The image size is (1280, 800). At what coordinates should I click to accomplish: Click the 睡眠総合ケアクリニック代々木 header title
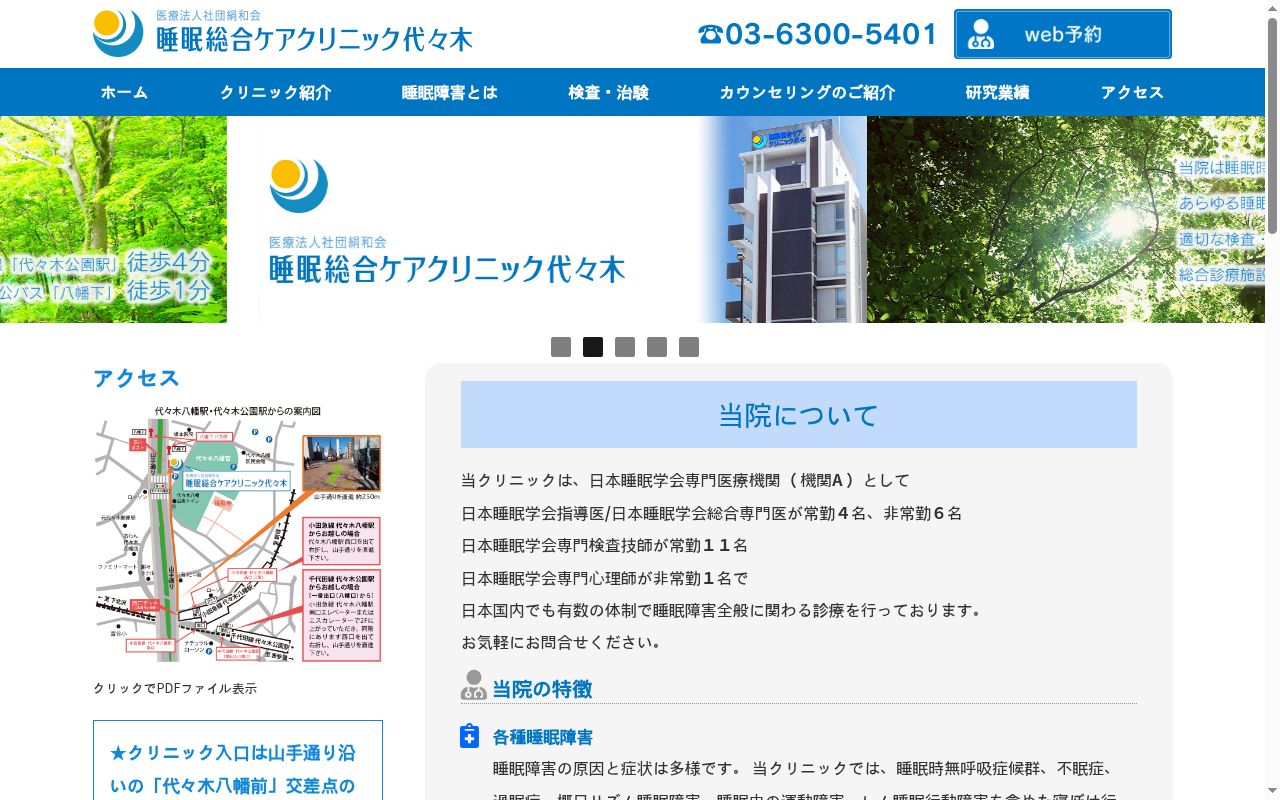314,40
